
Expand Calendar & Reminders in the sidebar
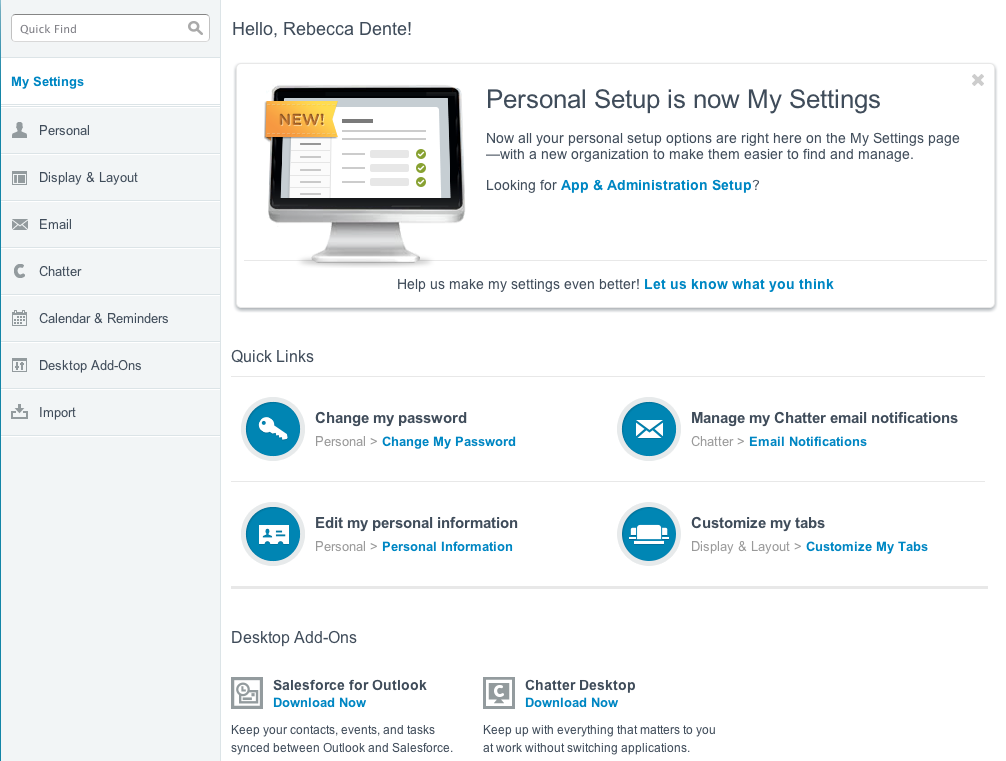(103, 318)
